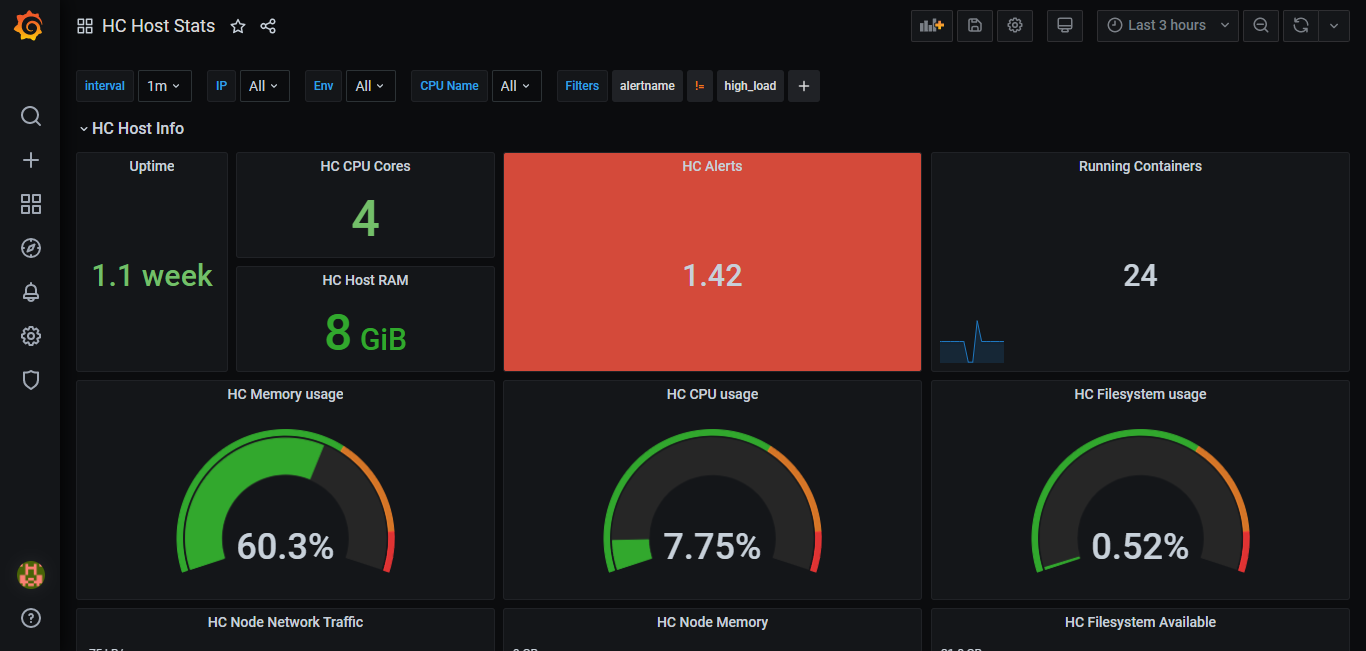Viewport: 1366px width, 651px height.
Task: Open the HC Memory usage panel title menu
Action: [285, 395]
